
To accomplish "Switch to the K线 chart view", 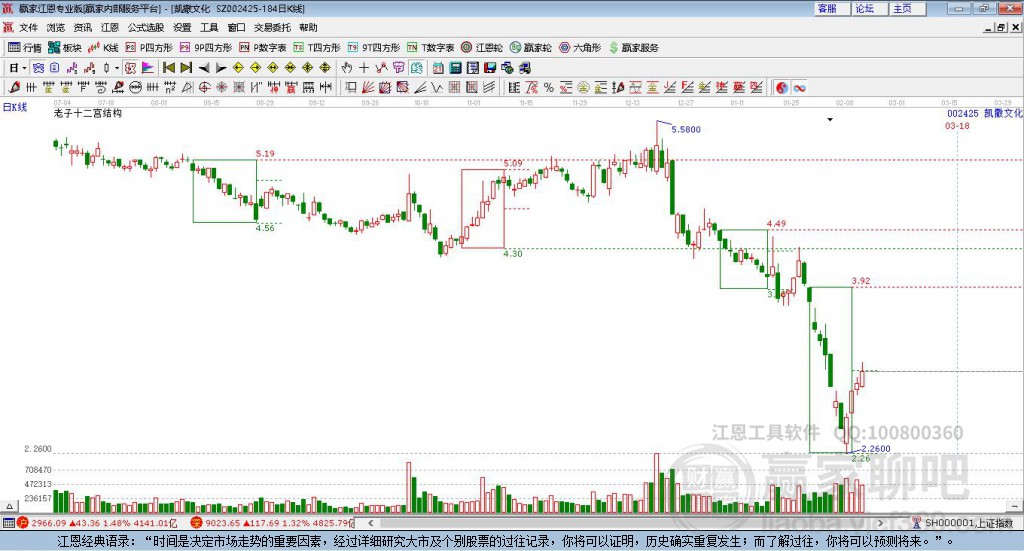I will coord(103,48).
